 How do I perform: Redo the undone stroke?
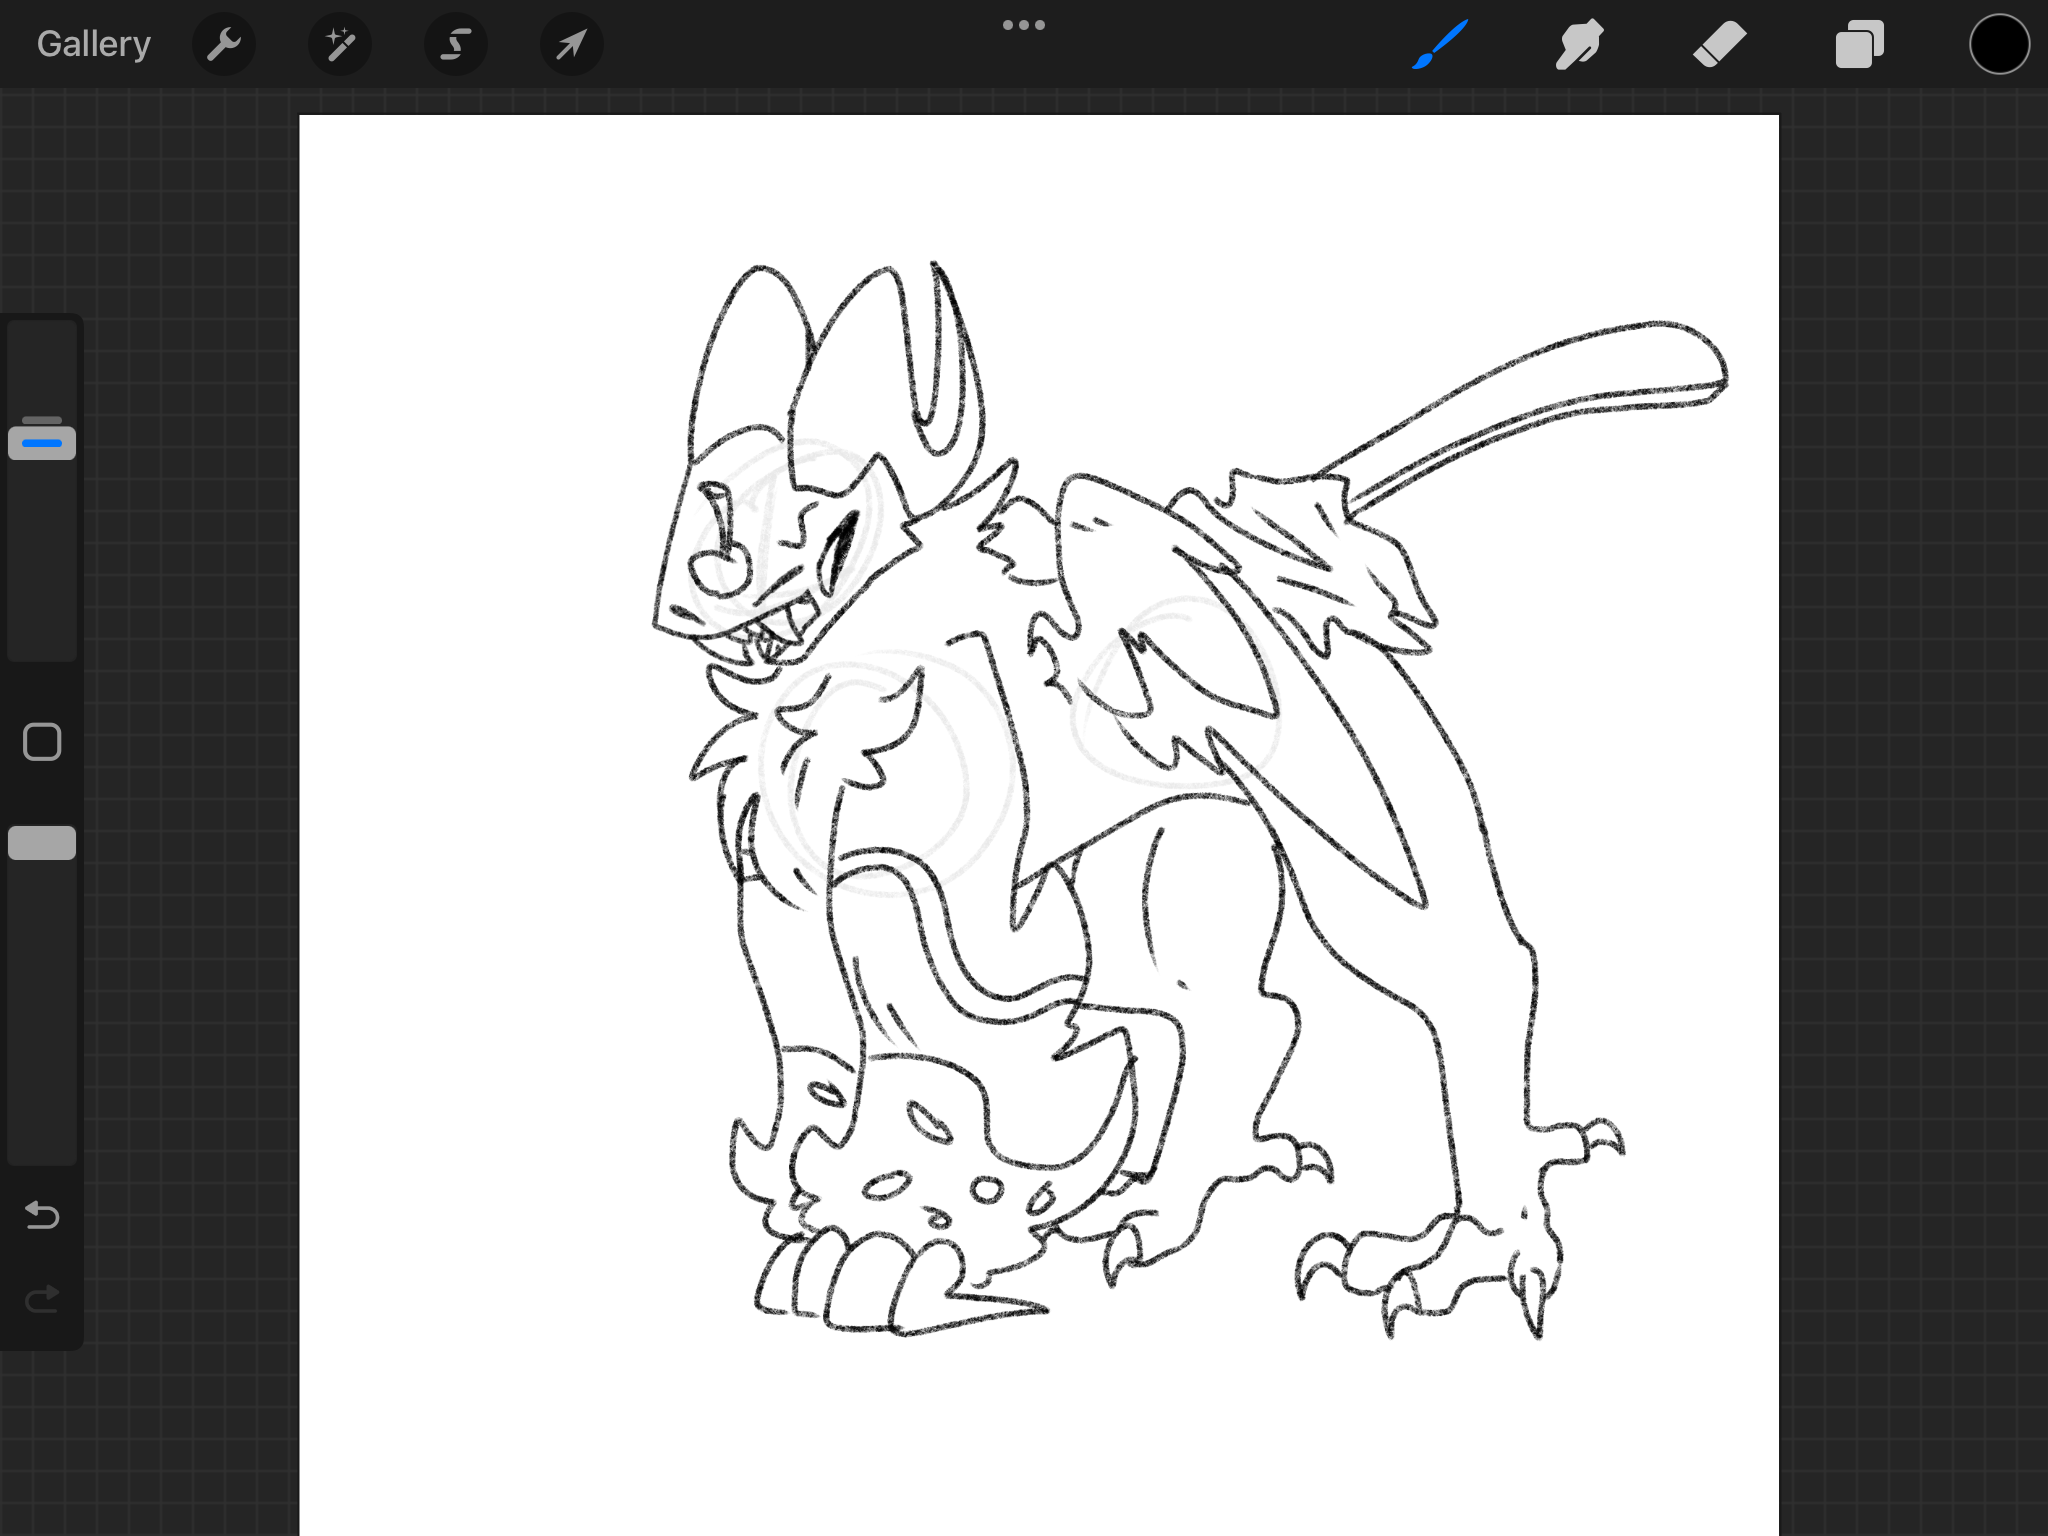pyautogui.click(x=42, y=1299)
